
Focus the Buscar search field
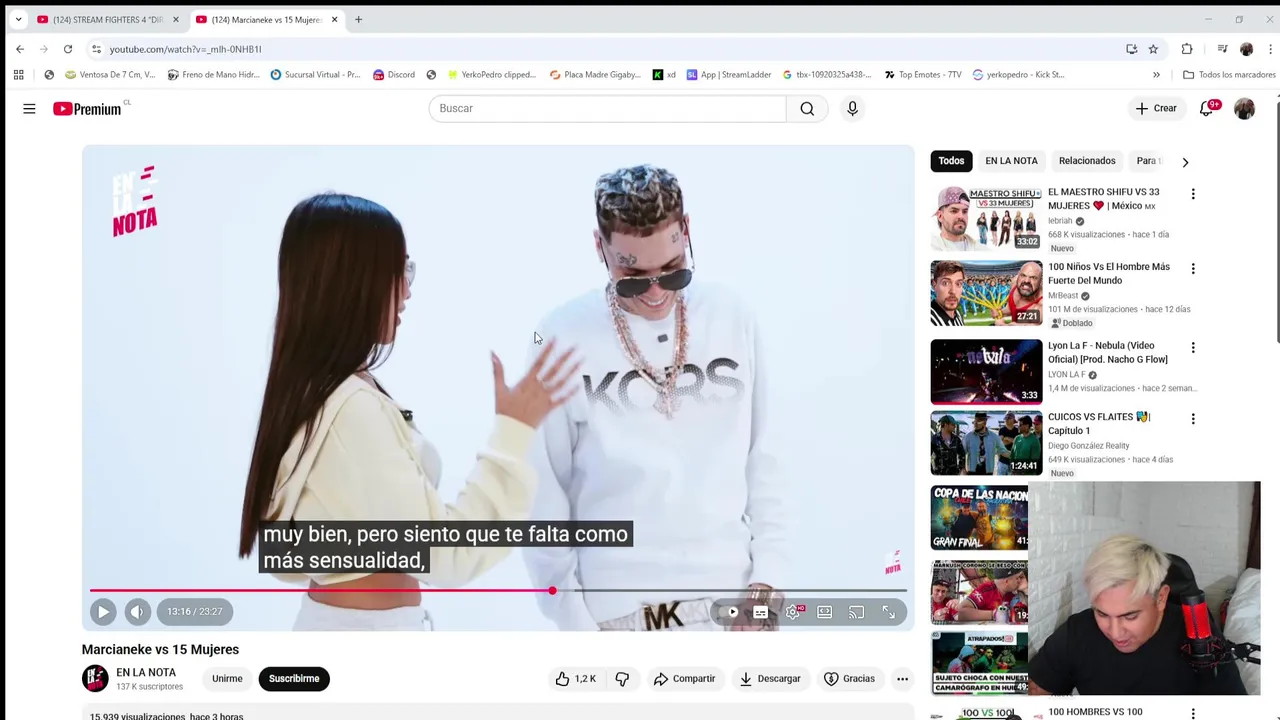coord(608,108)
